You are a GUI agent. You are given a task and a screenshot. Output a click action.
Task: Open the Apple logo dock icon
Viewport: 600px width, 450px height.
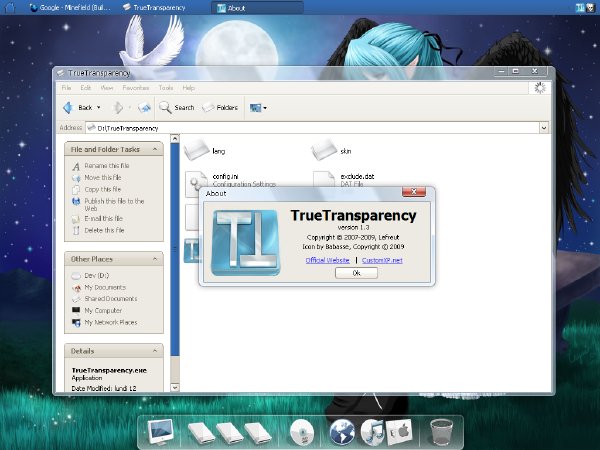(399, 432)
